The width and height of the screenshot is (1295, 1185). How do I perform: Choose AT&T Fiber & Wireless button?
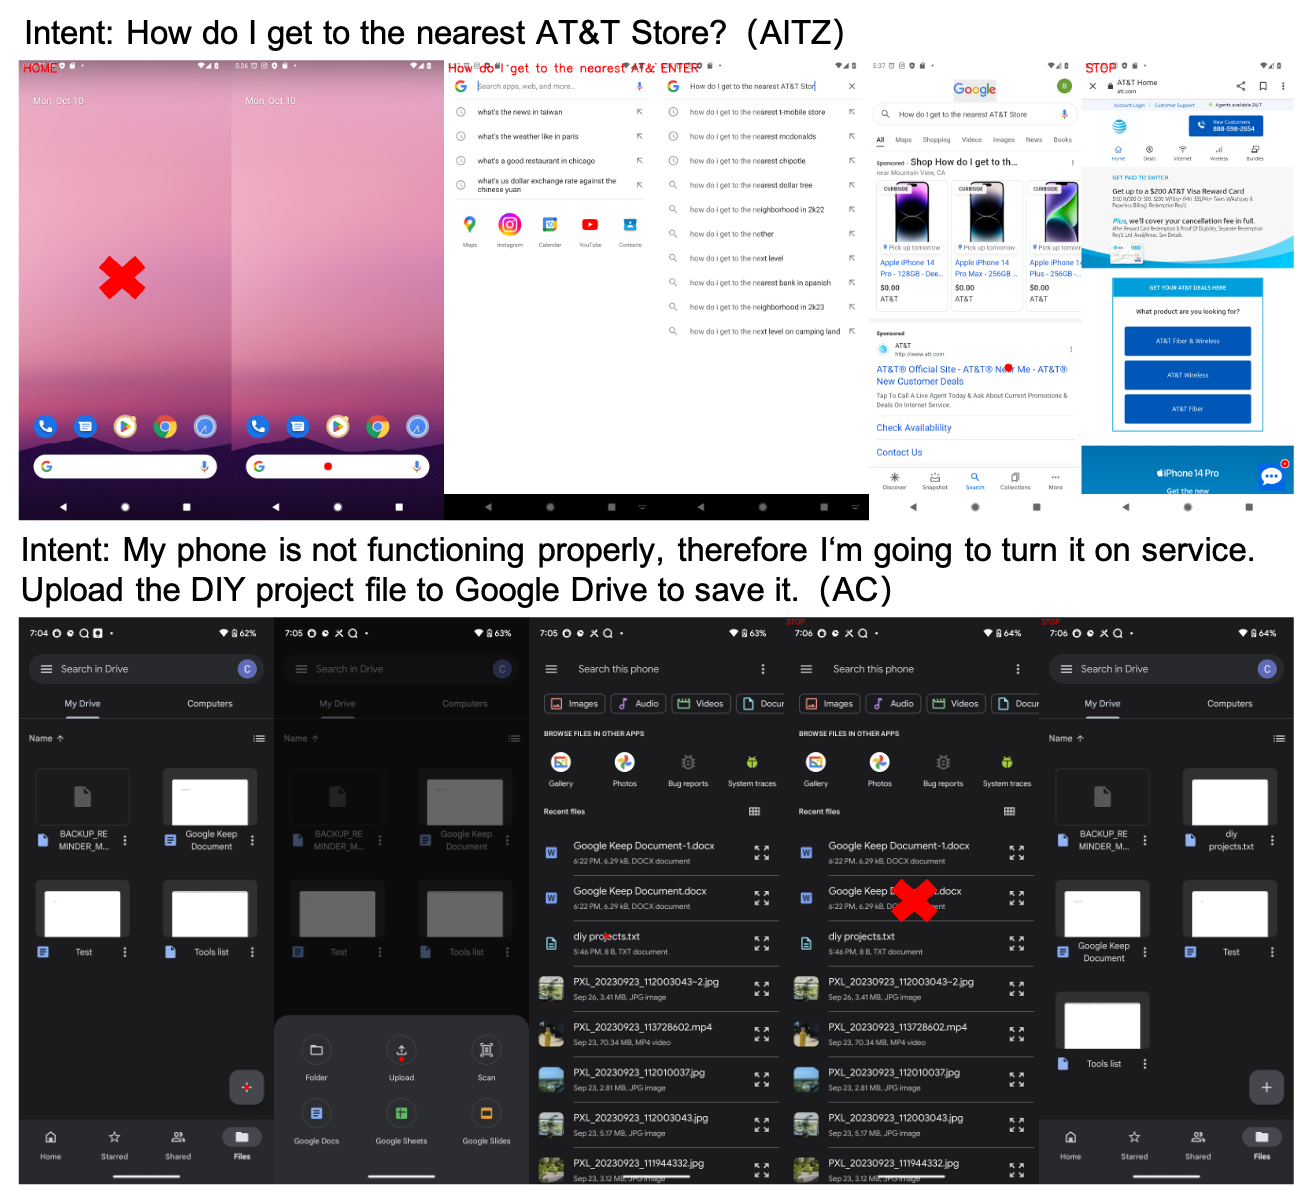tap(1187, 341)
